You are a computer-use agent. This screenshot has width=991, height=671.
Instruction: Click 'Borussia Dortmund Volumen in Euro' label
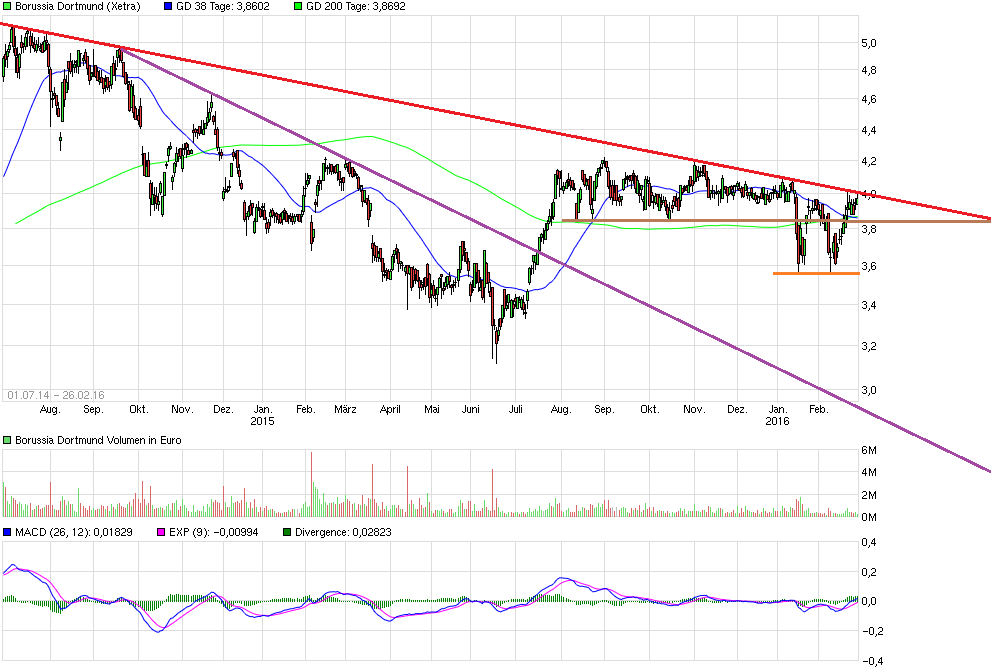click(98, 440)
